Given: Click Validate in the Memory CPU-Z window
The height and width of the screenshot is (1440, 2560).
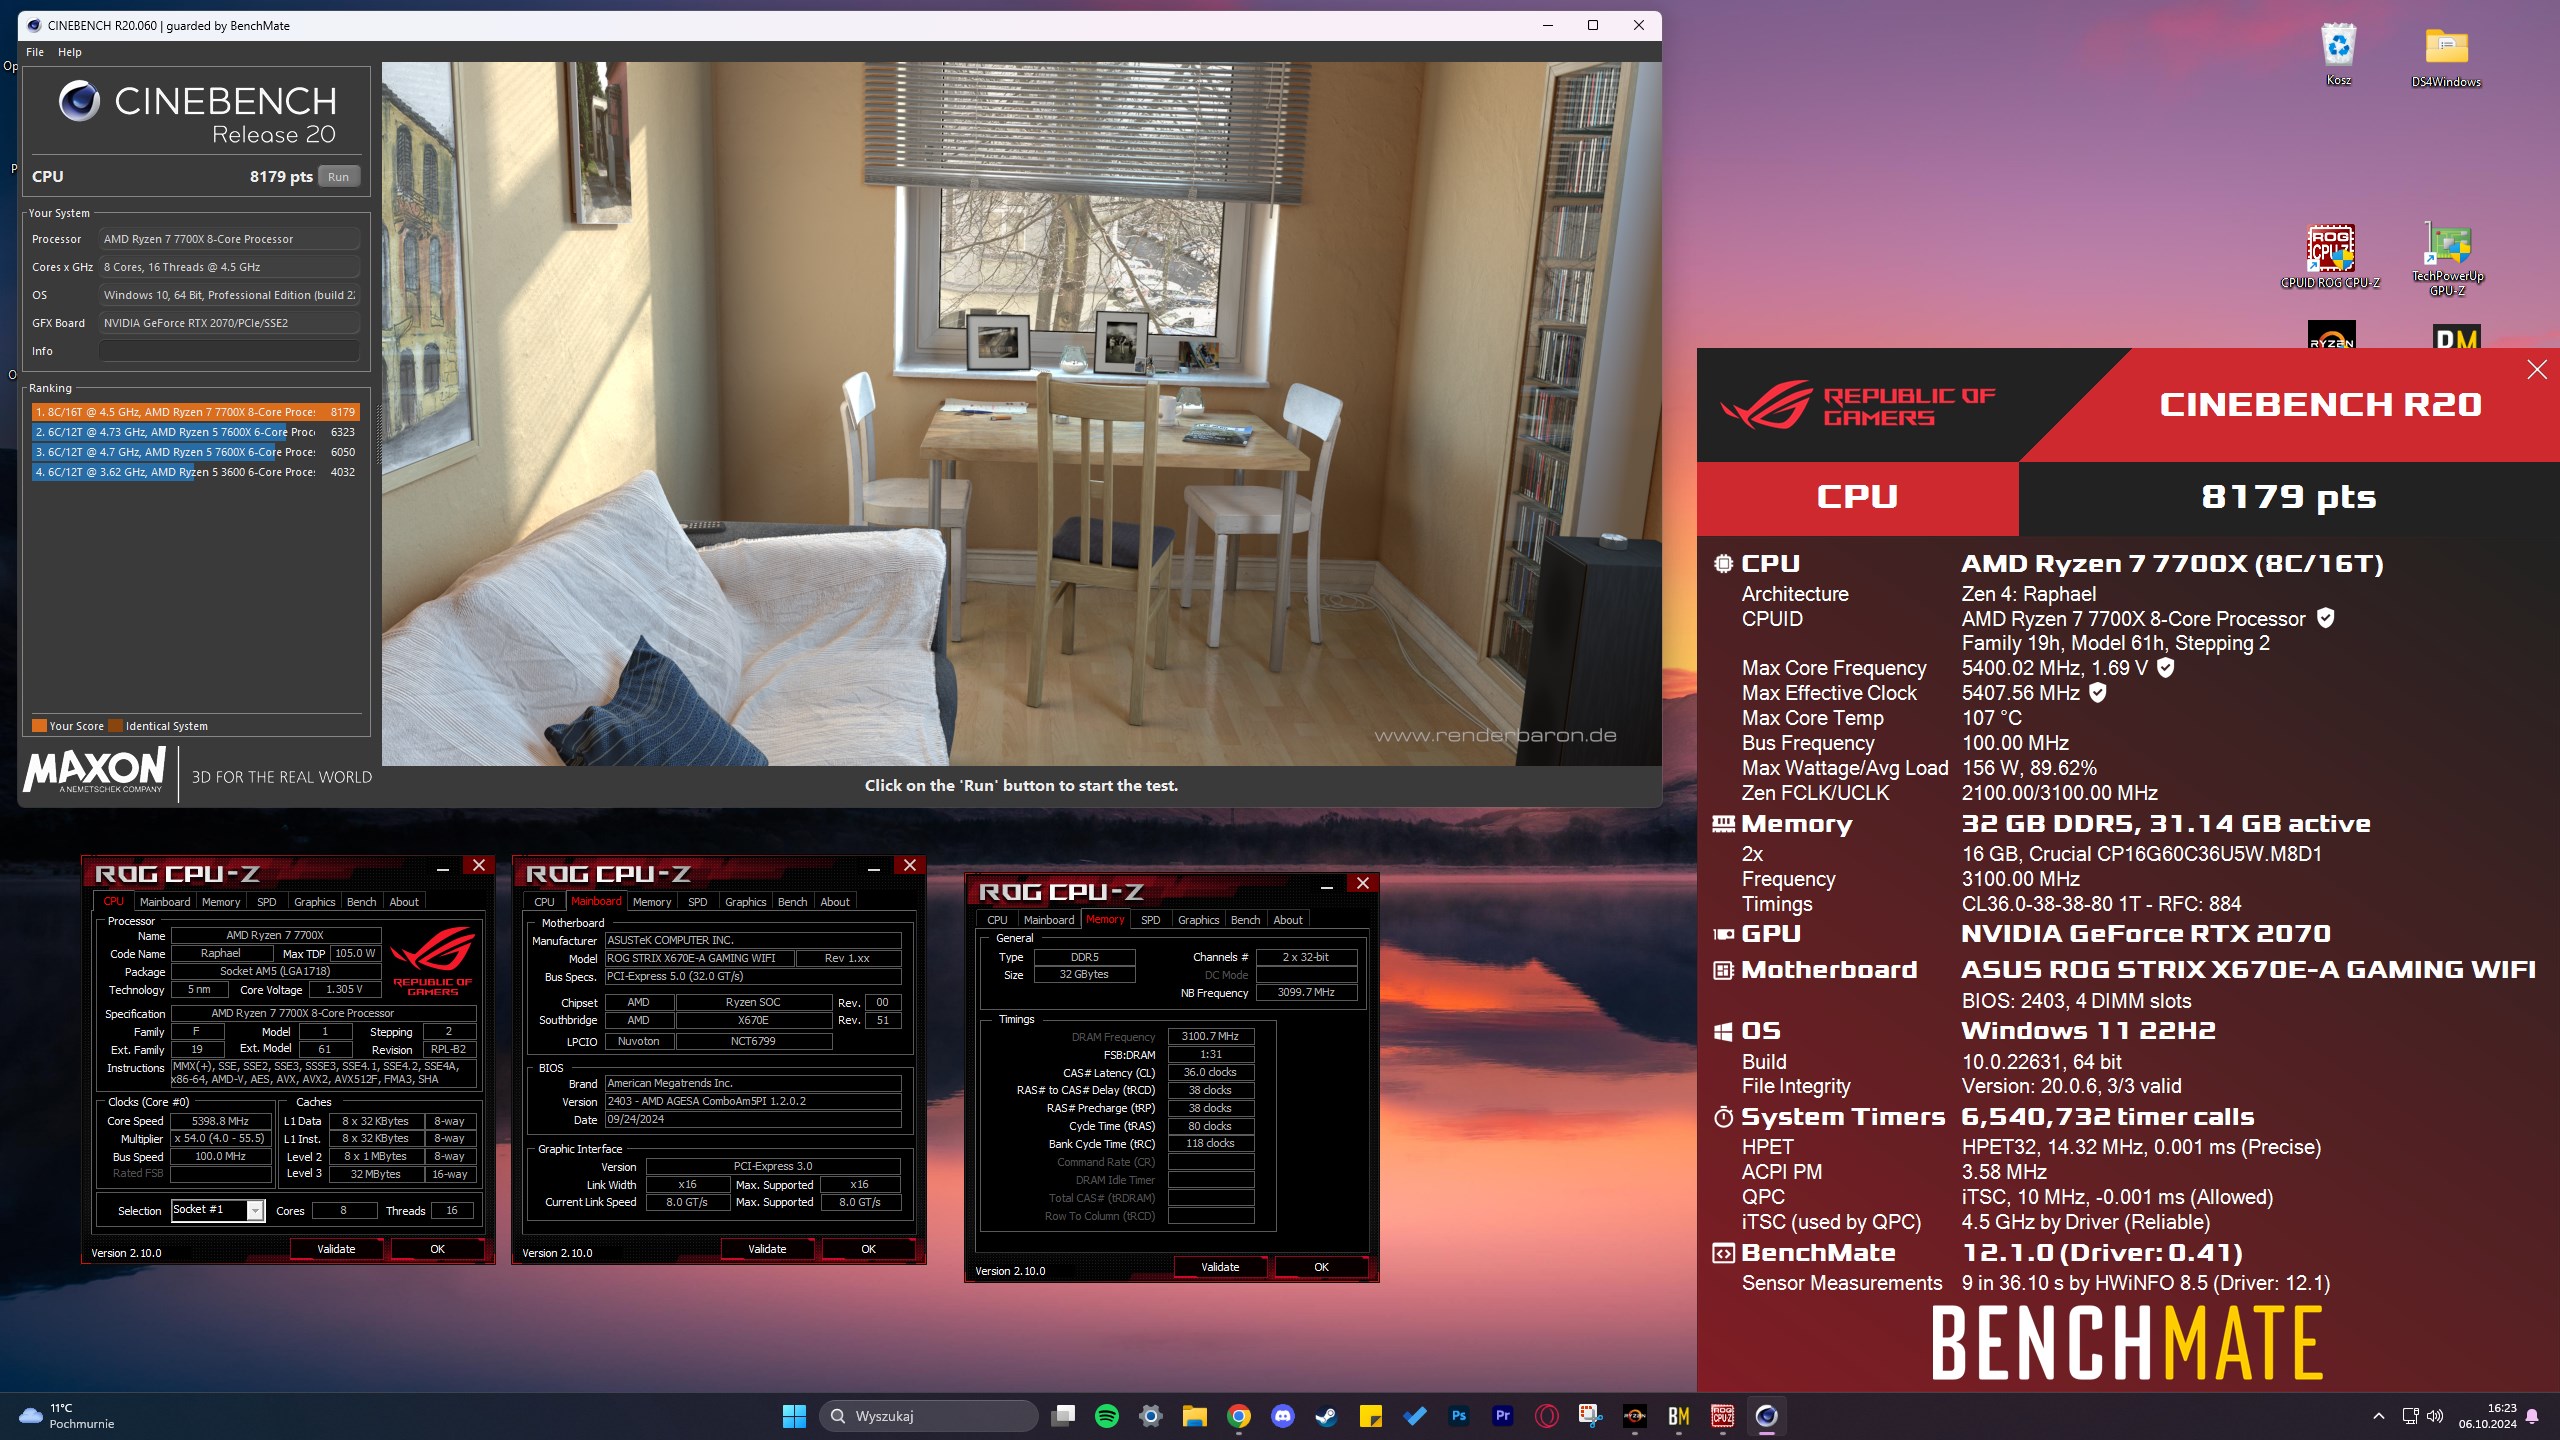Looking at the screenshot, I should 1220,1267.
